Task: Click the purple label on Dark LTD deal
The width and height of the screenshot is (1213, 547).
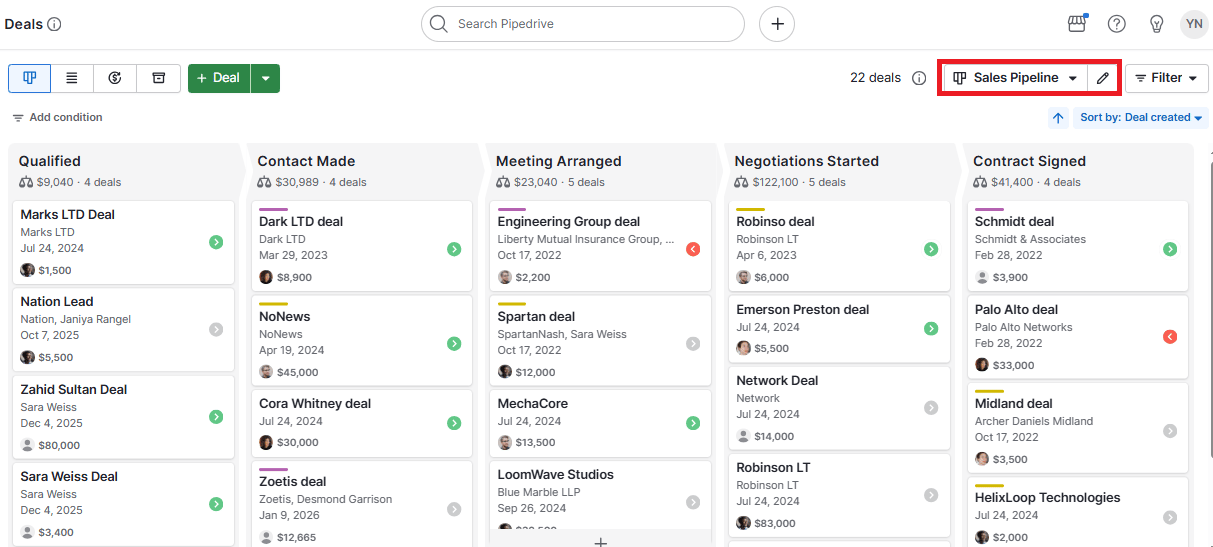Action: click(x=273, y=209)
